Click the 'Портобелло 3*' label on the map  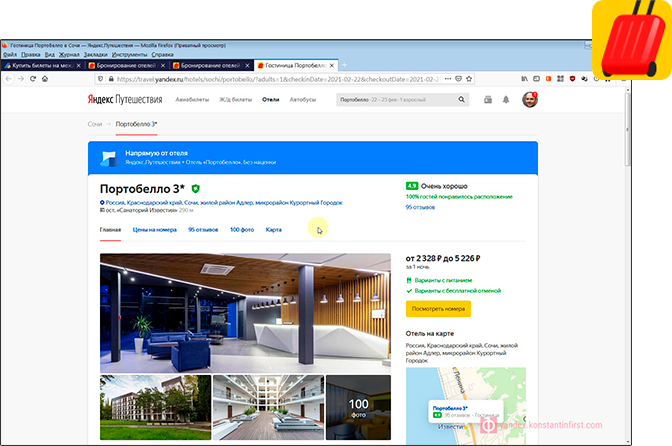tap(450, 408)
